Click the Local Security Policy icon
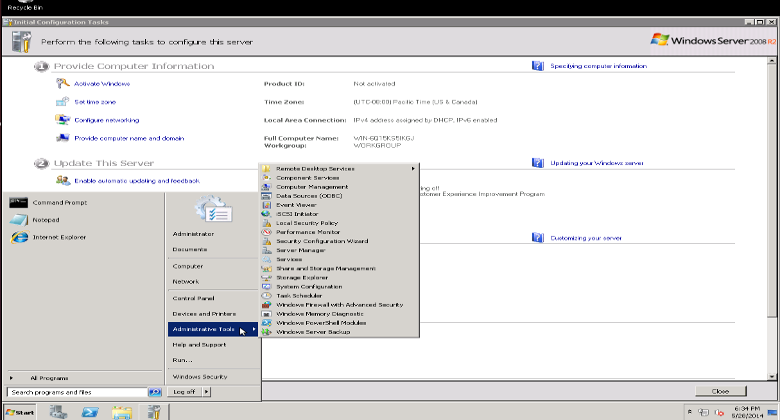The width and height of the screenshot is (780, 420). pyautogui.click(x=267, y=223)
